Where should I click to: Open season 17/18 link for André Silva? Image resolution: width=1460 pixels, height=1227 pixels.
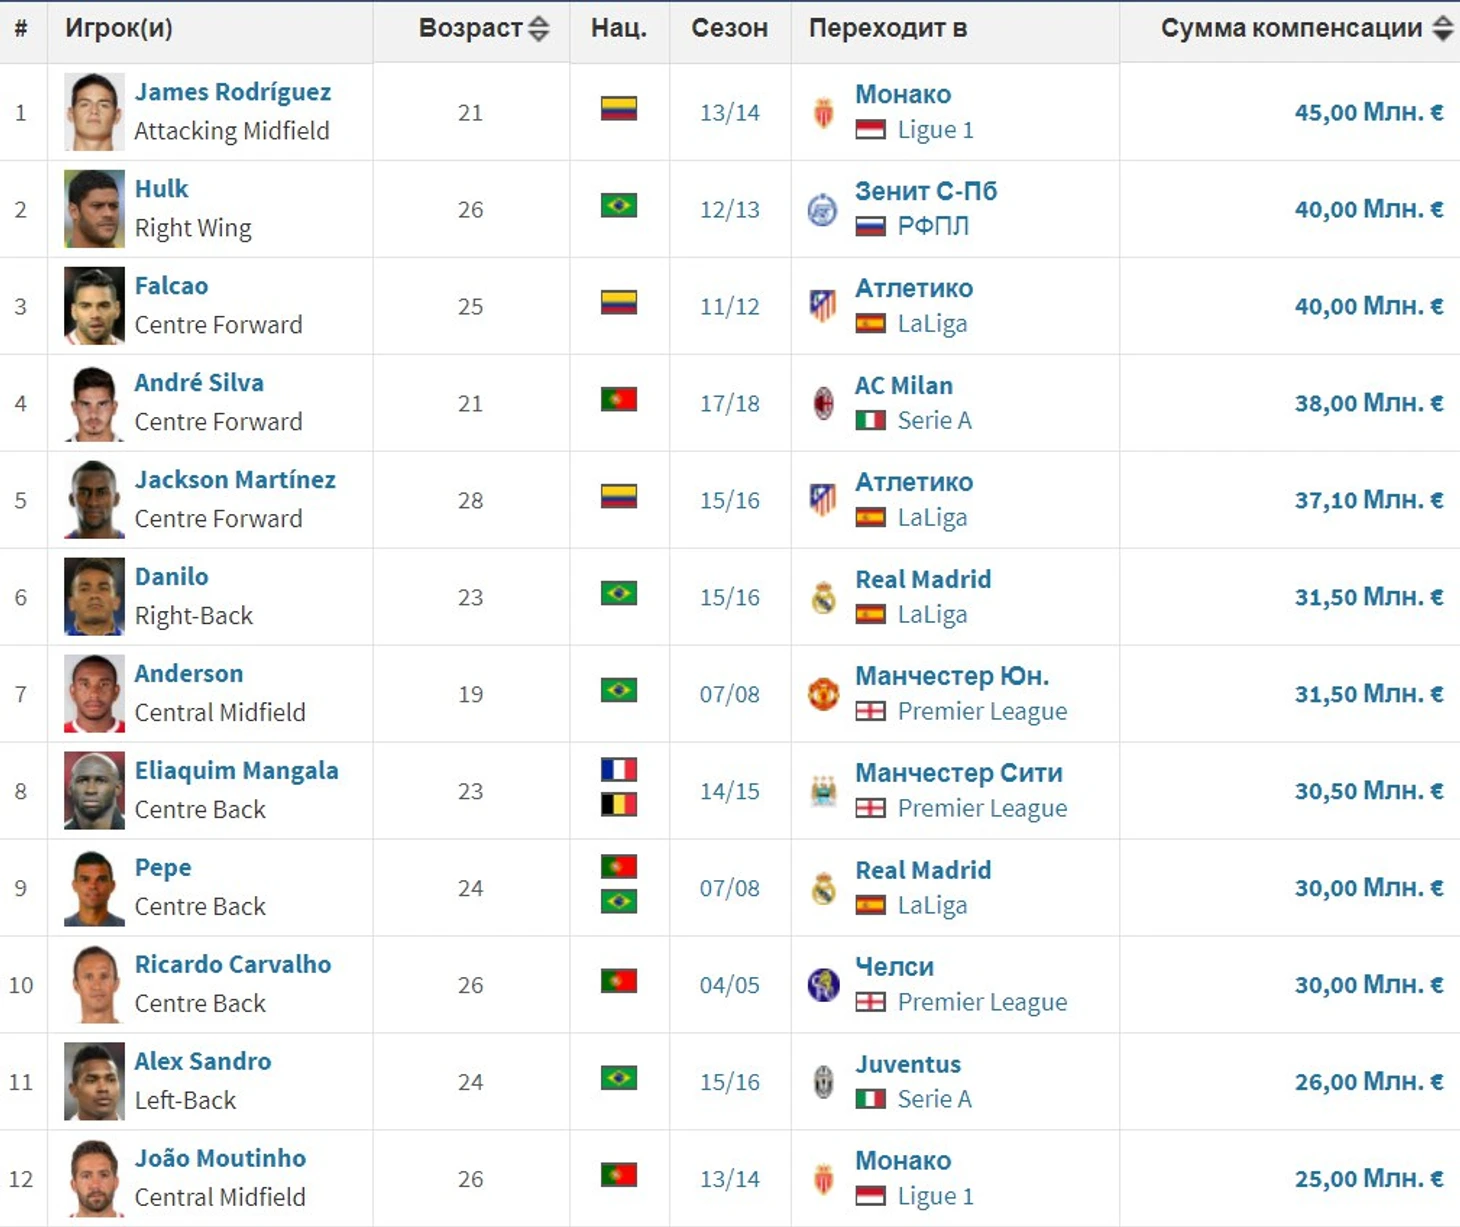click(729, 404)
